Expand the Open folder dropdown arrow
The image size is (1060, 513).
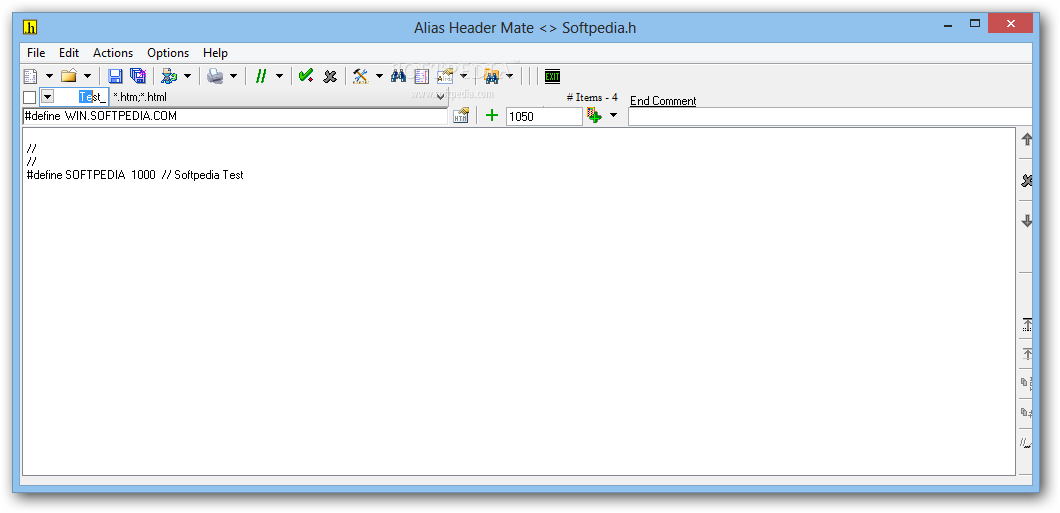click(87, 76)
